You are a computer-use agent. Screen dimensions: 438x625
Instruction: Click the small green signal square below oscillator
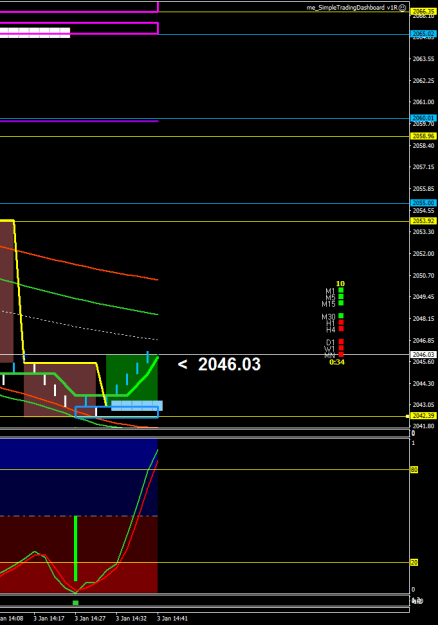click(76, 603)
